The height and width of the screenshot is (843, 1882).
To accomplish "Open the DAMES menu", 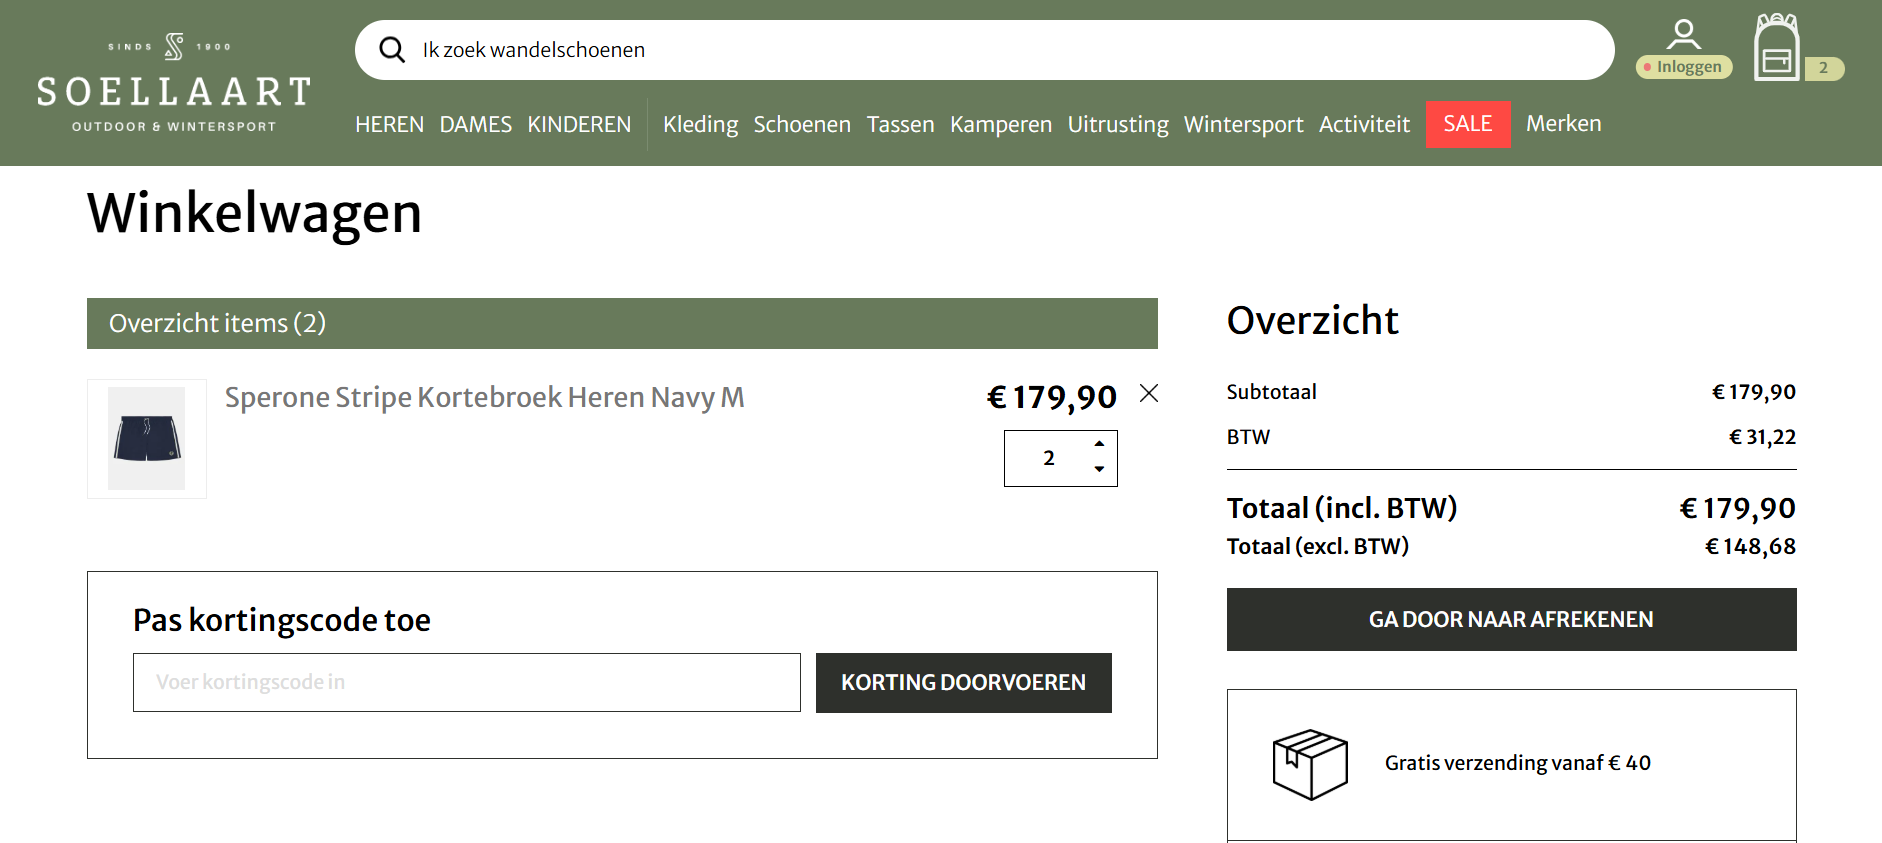I will (x=475, y=124).
